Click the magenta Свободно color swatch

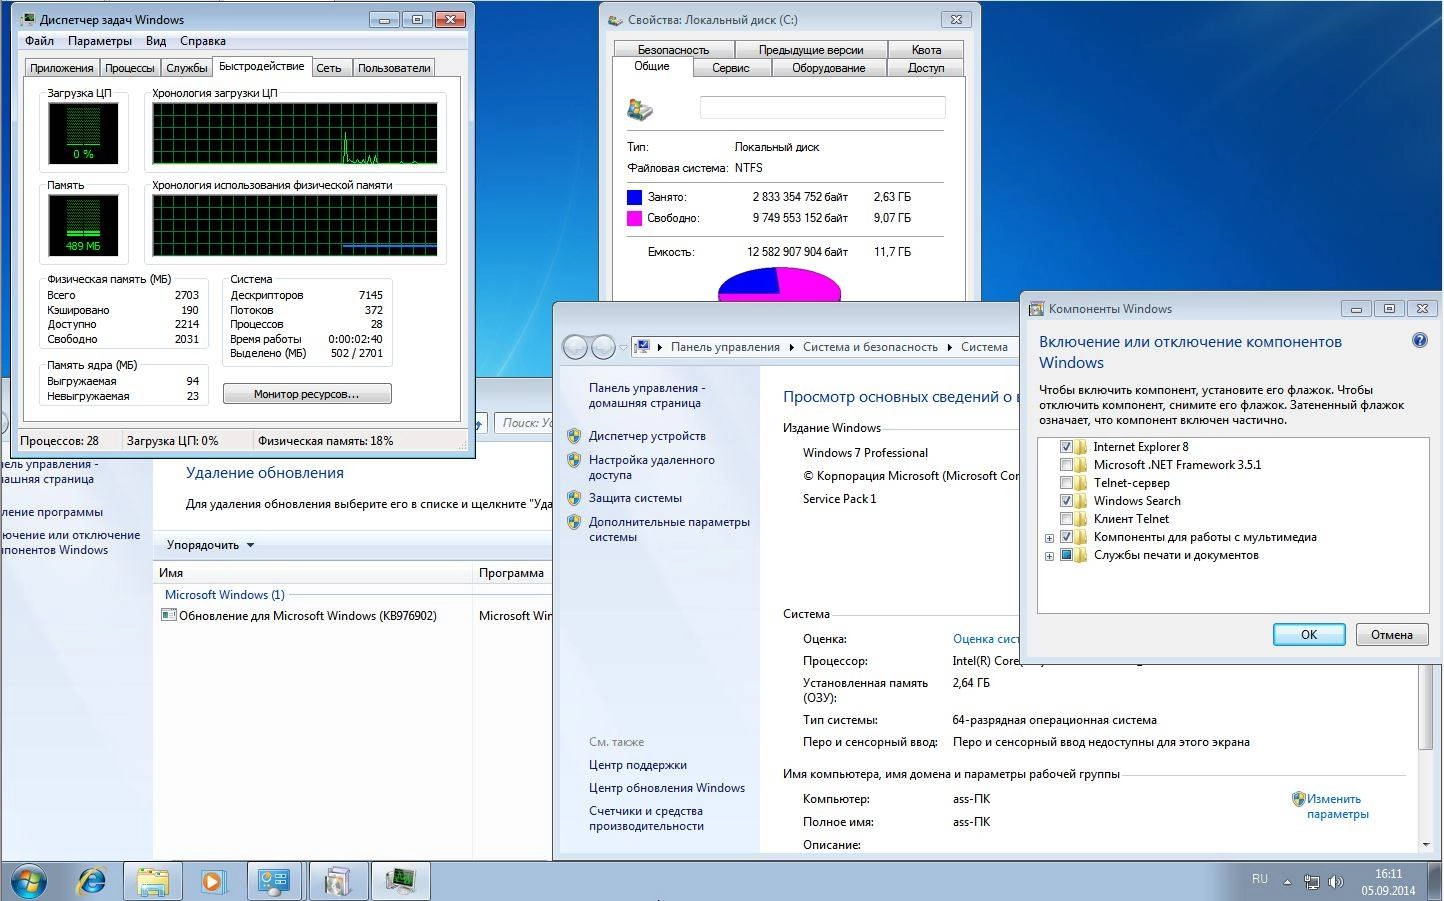point(634,218)
